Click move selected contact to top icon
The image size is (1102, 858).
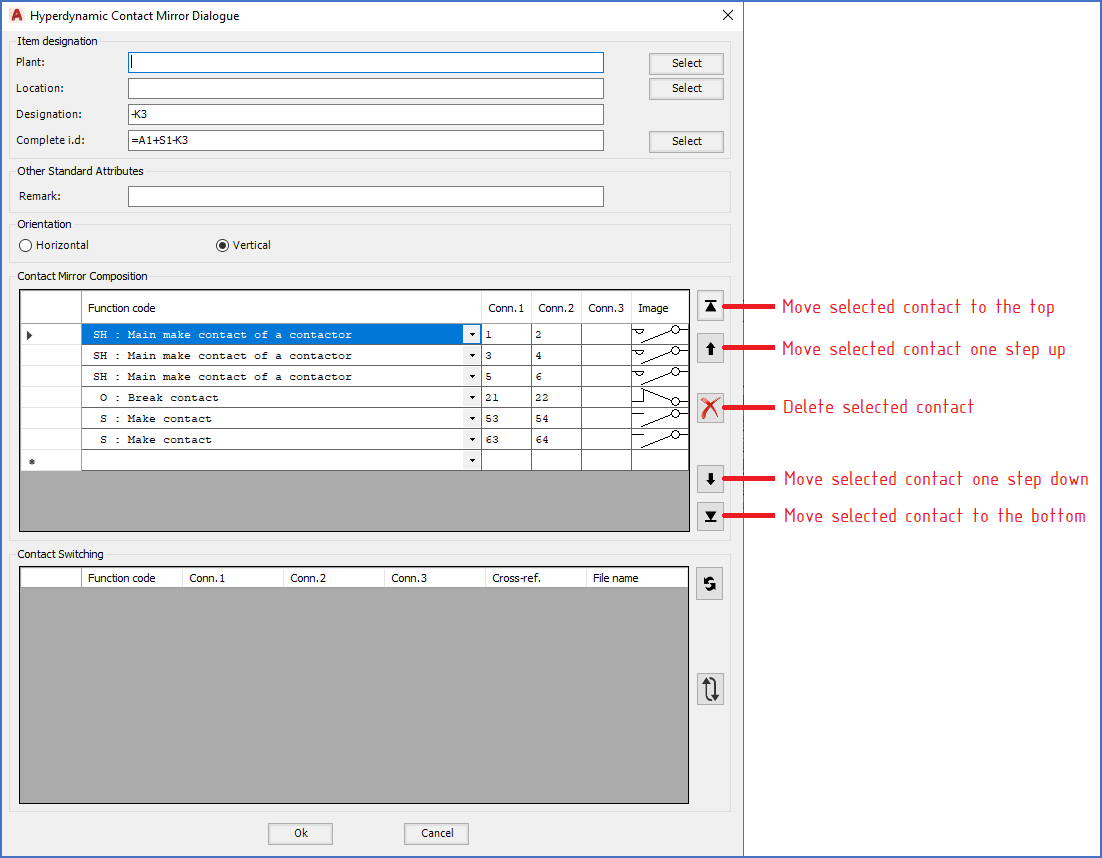710,307
